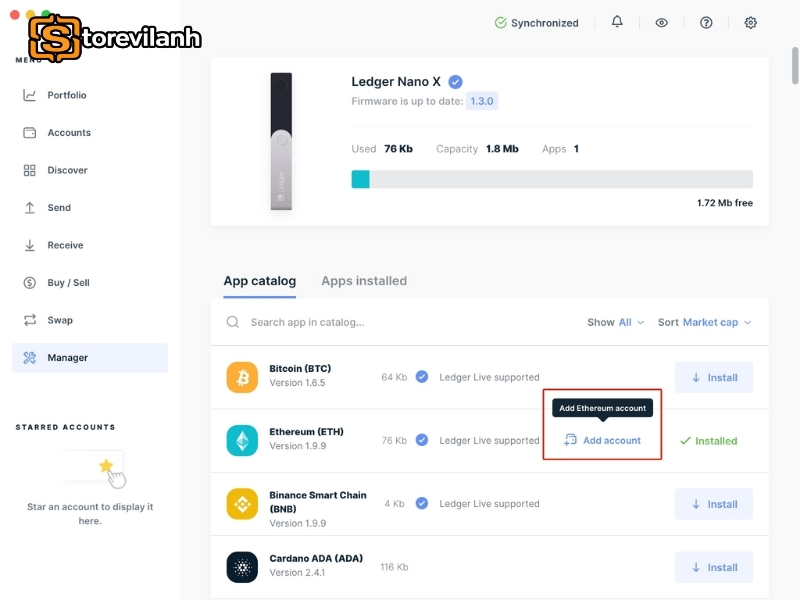
Task: Click the Synchronized status indicator
Action: coord(536,23)
